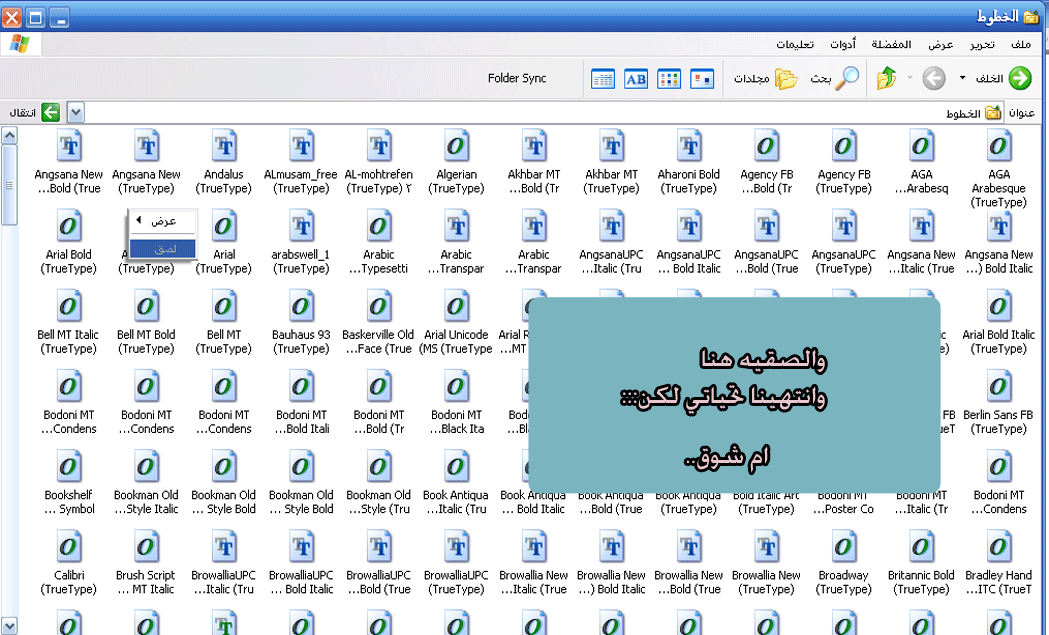Switch to List view in toolbar
This screenshot has width=1049, height=635.
(x=669, y=79)
